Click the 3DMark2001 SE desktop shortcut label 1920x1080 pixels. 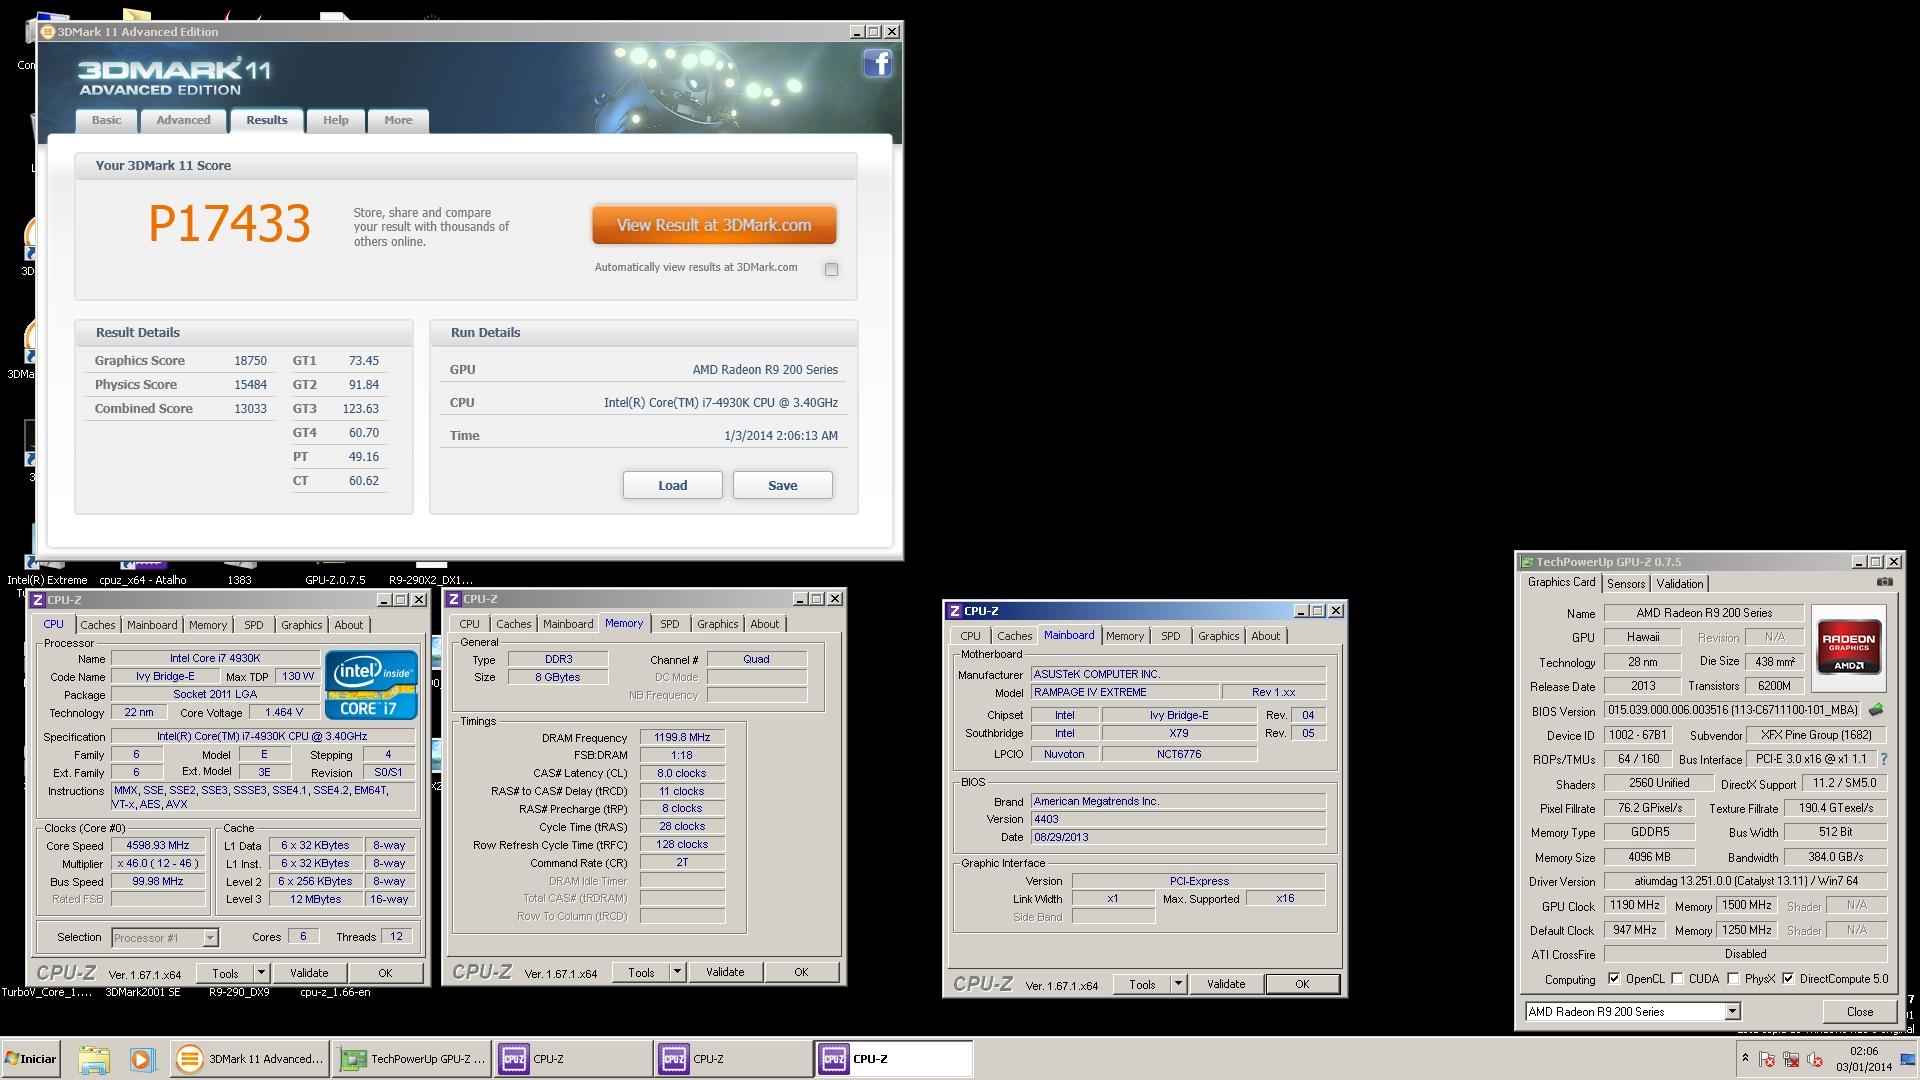pos(143,993)
